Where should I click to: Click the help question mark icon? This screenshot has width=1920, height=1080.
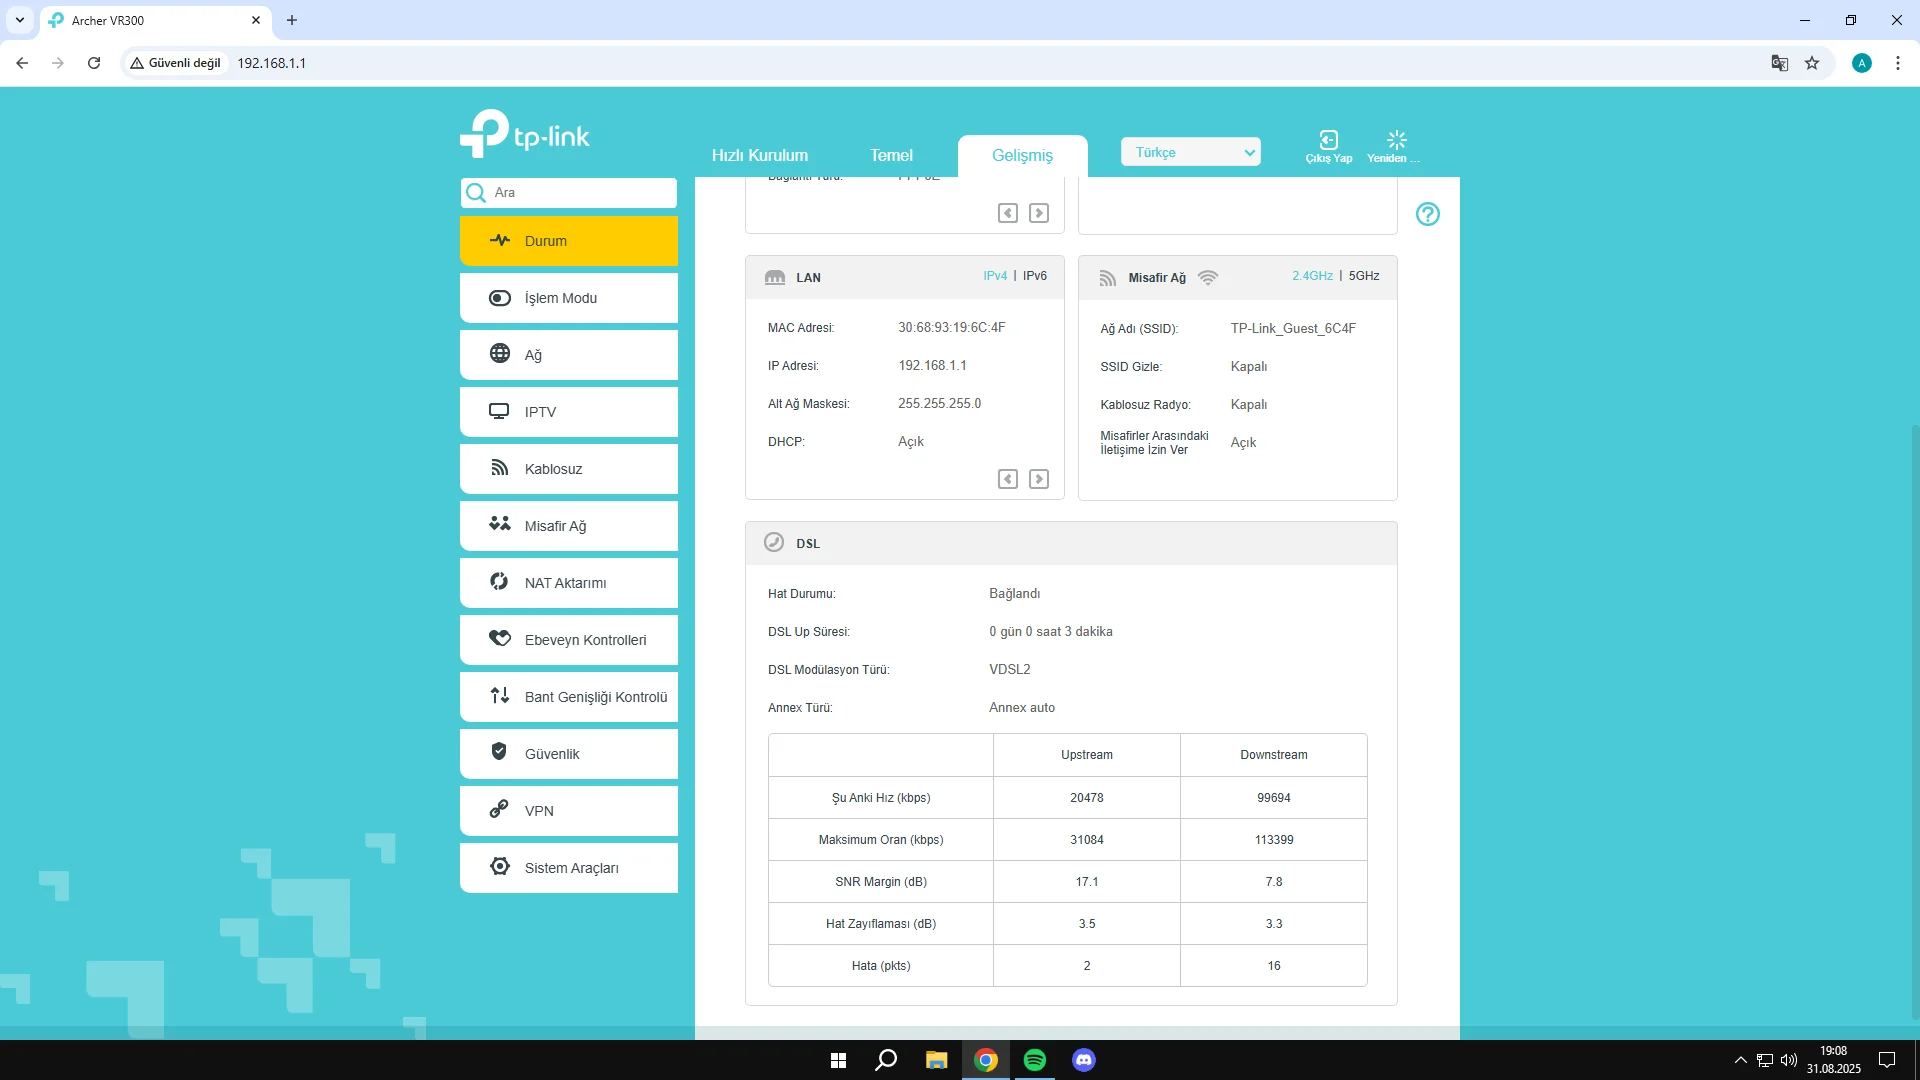click(x=1427, y=214)
